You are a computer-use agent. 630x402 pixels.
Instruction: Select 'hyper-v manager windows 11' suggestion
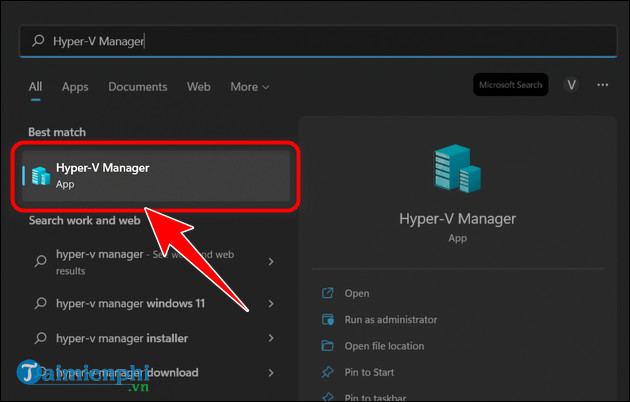(156, 304)
